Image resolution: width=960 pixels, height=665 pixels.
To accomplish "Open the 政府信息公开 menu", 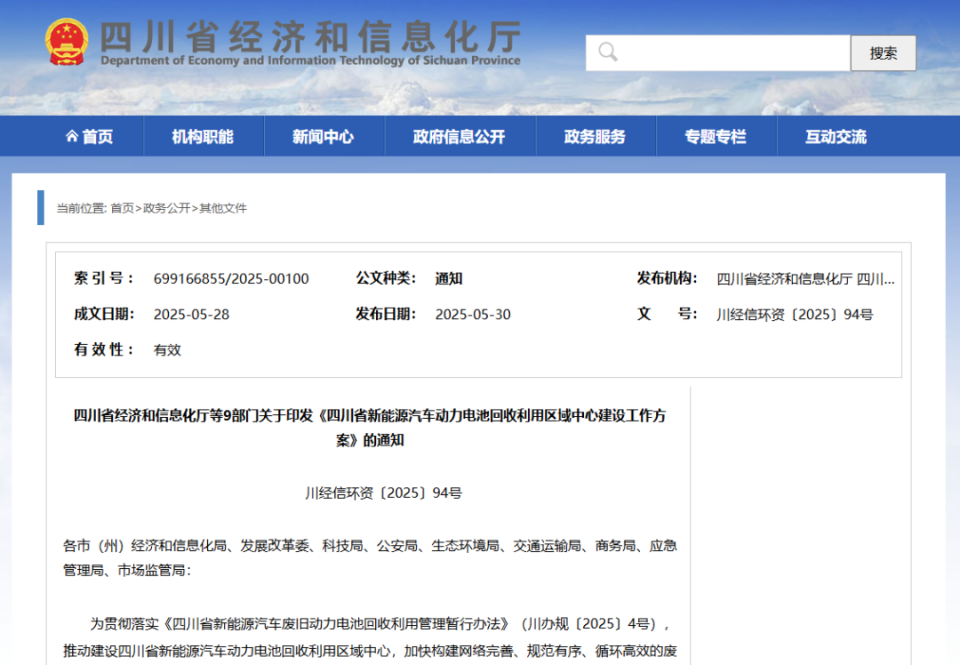I will 459,137.
